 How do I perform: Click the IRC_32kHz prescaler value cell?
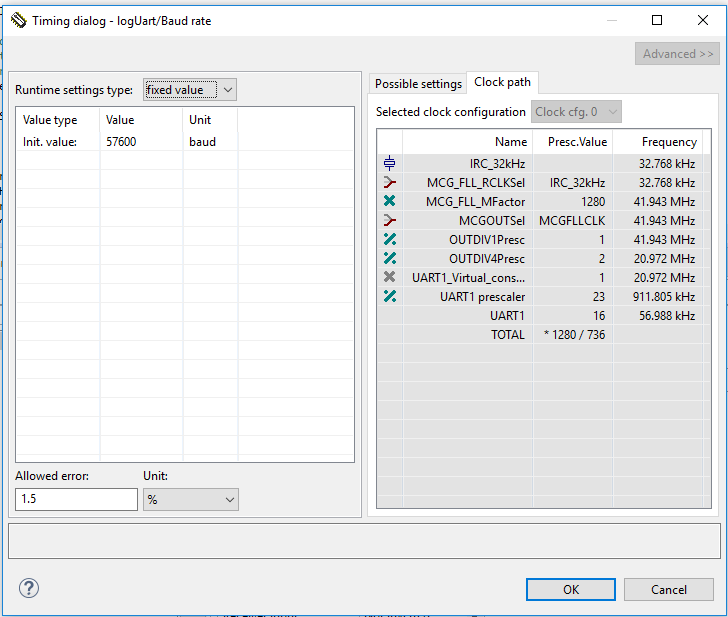point(573,182)
